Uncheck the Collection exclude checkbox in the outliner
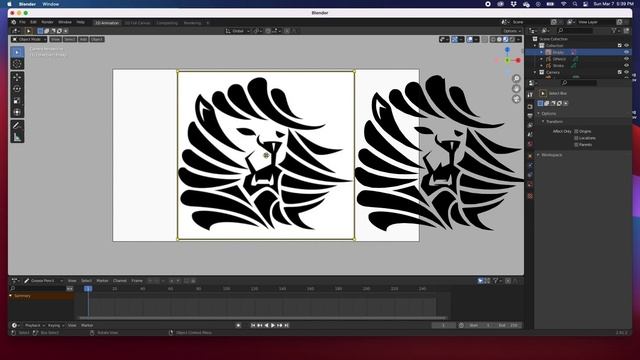 tap(620, 46)
